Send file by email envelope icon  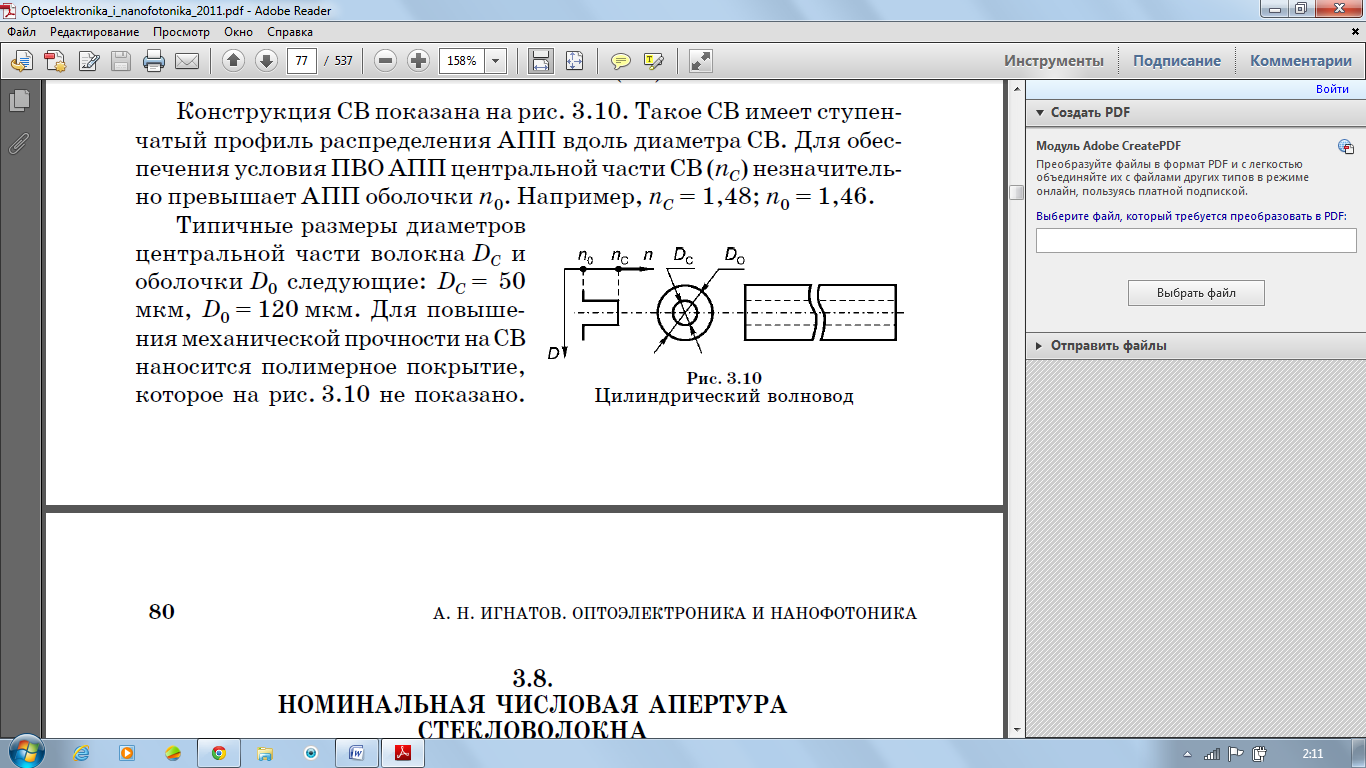click(x=187, y=61)
